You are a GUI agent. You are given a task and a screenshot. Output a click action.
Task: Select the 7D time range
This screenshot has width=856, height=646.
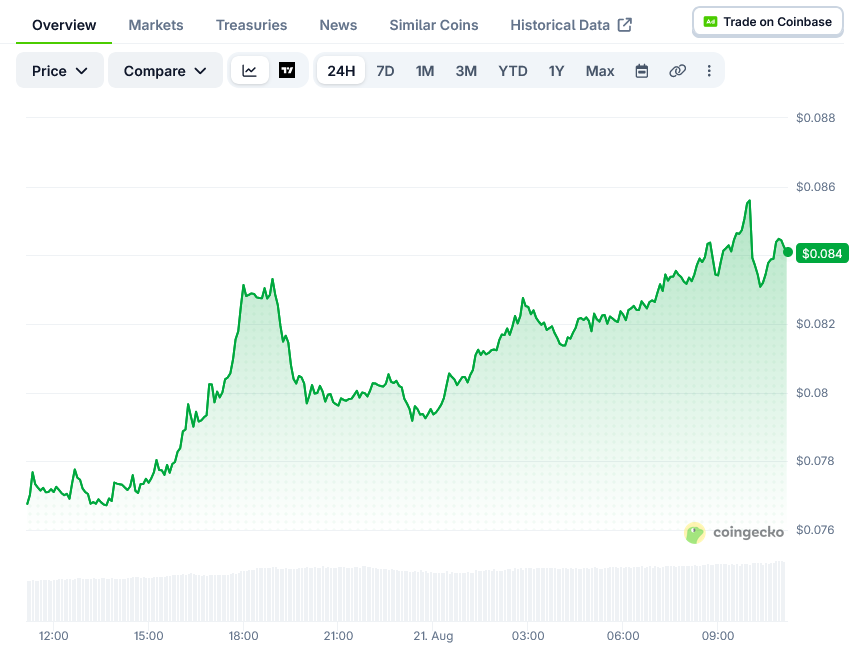click(x=385, y=71)
